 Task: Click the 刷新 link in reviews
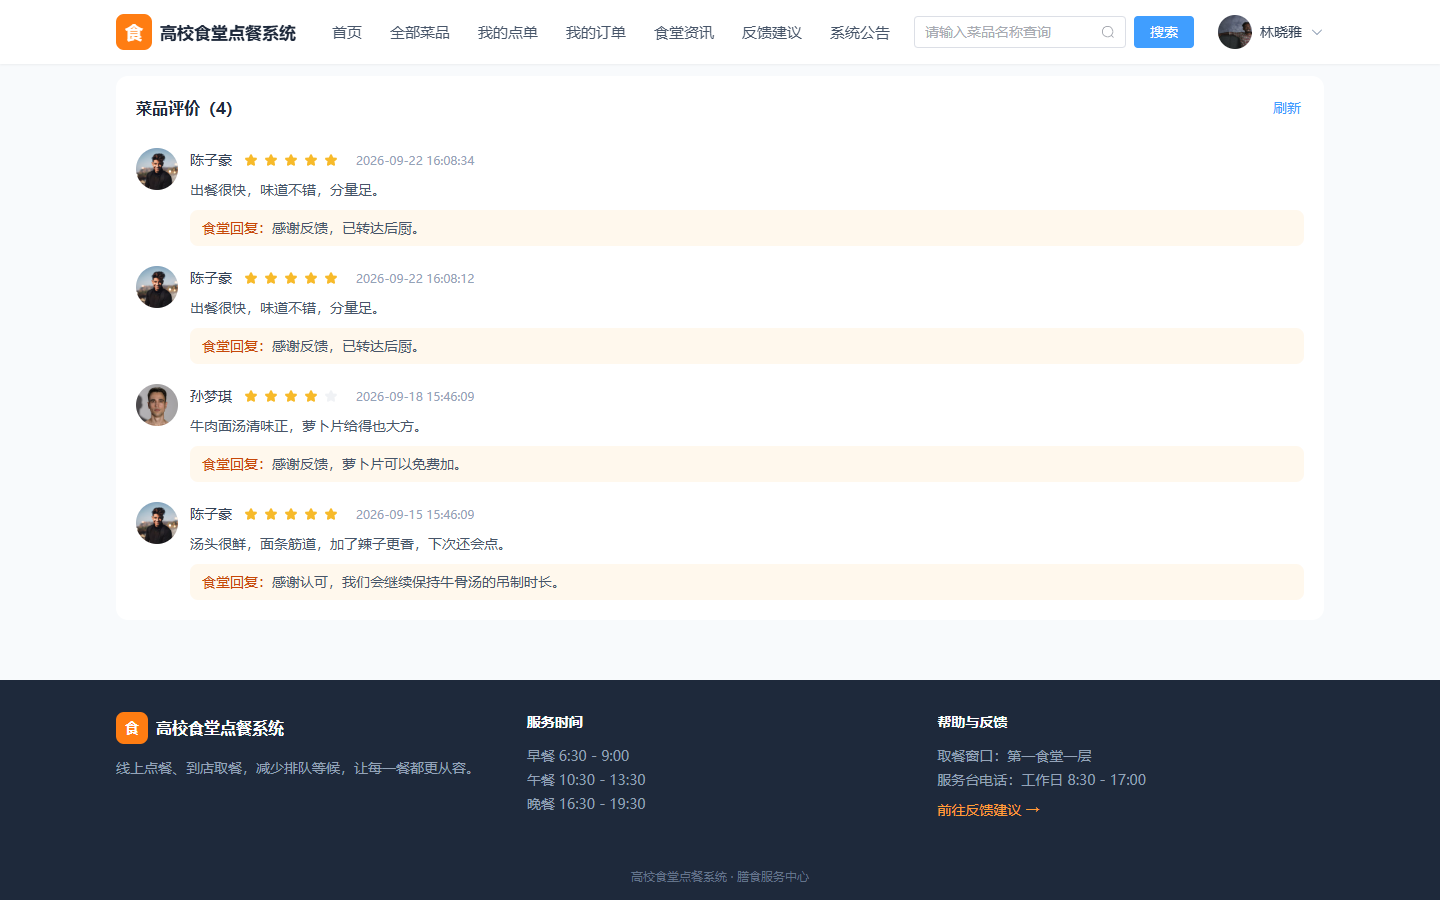point(1287,108)
